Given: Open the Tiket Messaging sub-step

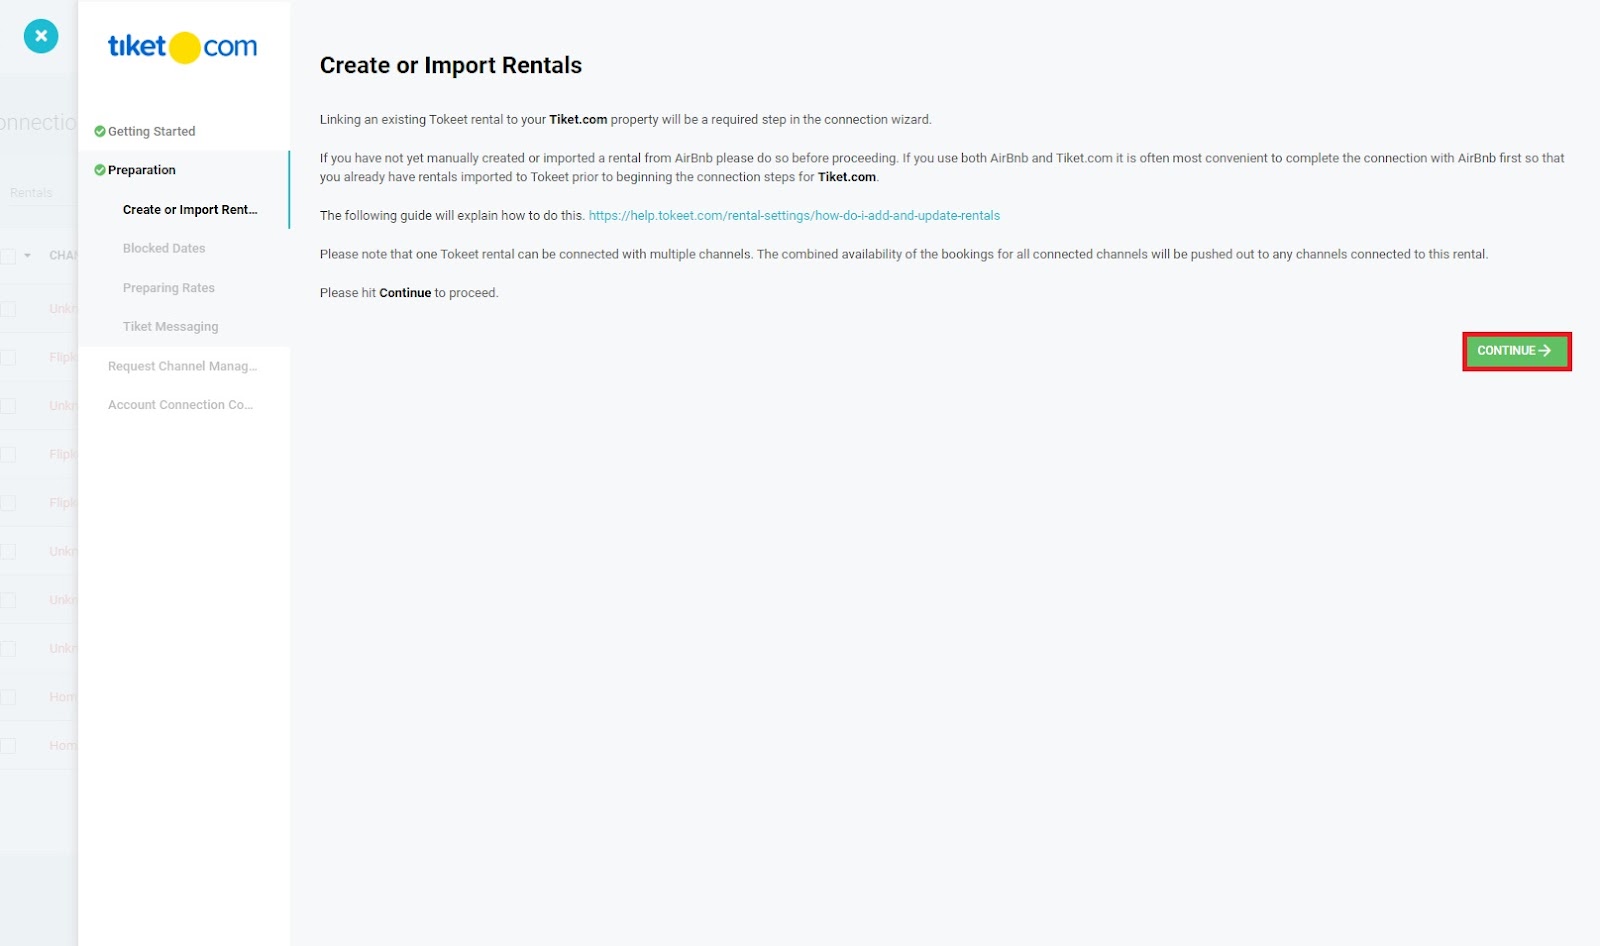Looking at the screenshot, I should tap(171, 327).
